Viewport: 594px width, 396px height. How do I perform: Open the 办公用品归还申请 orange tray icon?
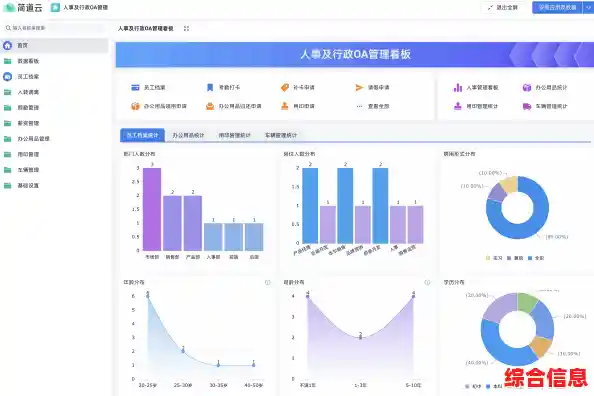coord(210,106)
